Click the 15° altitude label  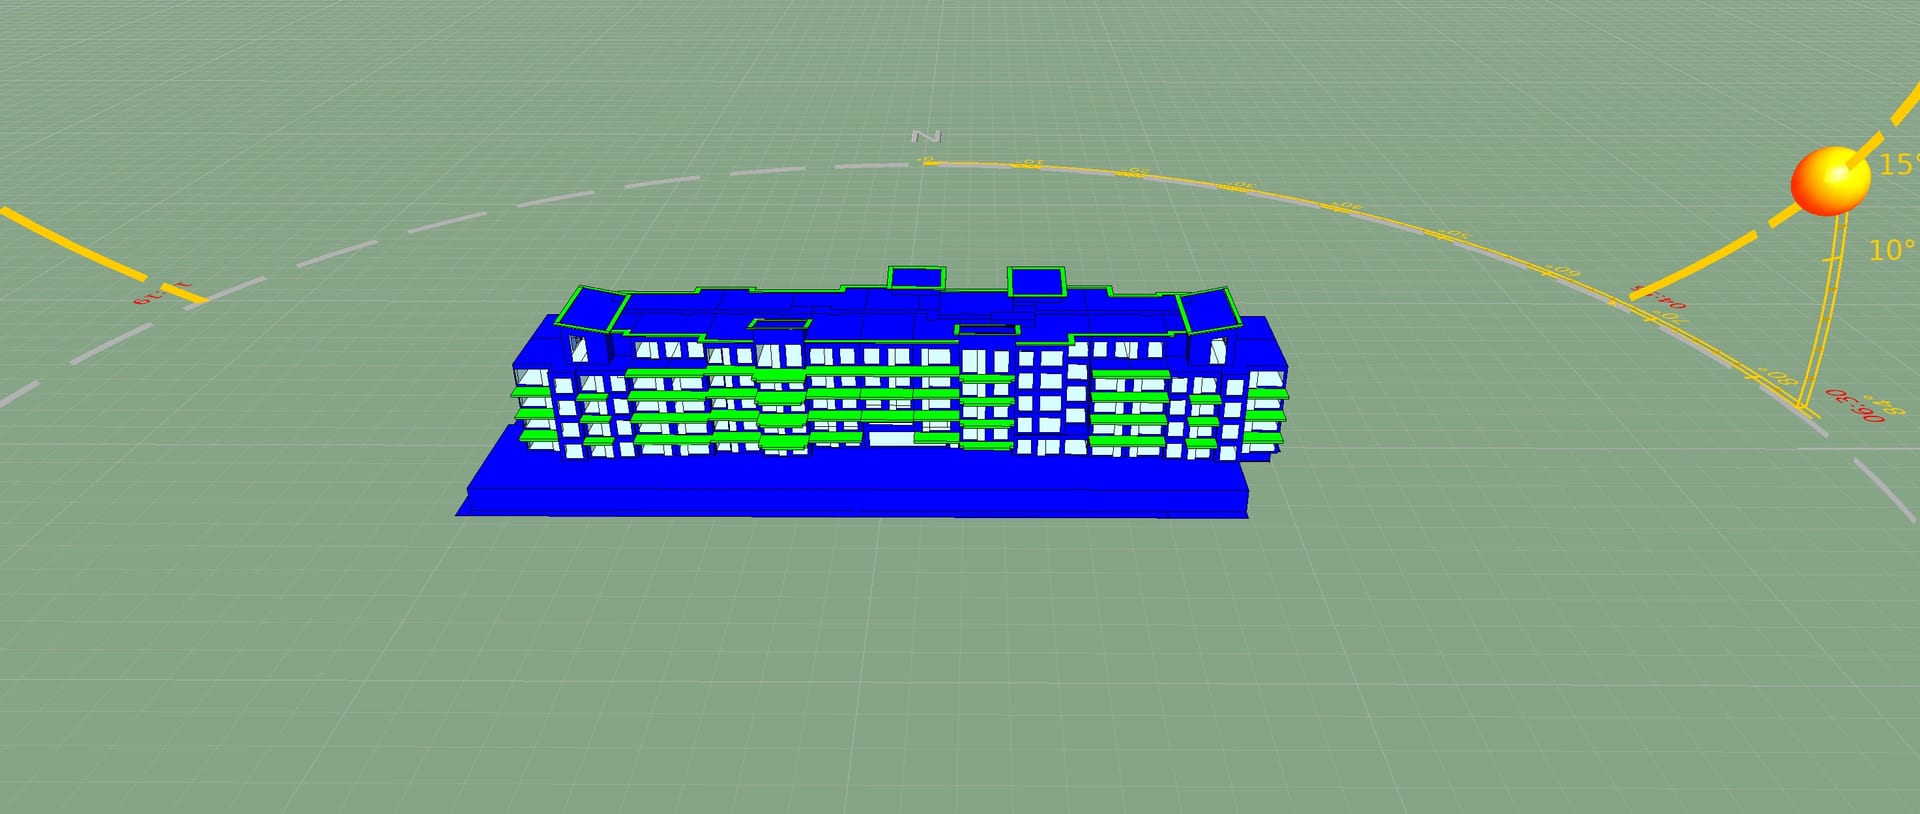click(1897, 165)
